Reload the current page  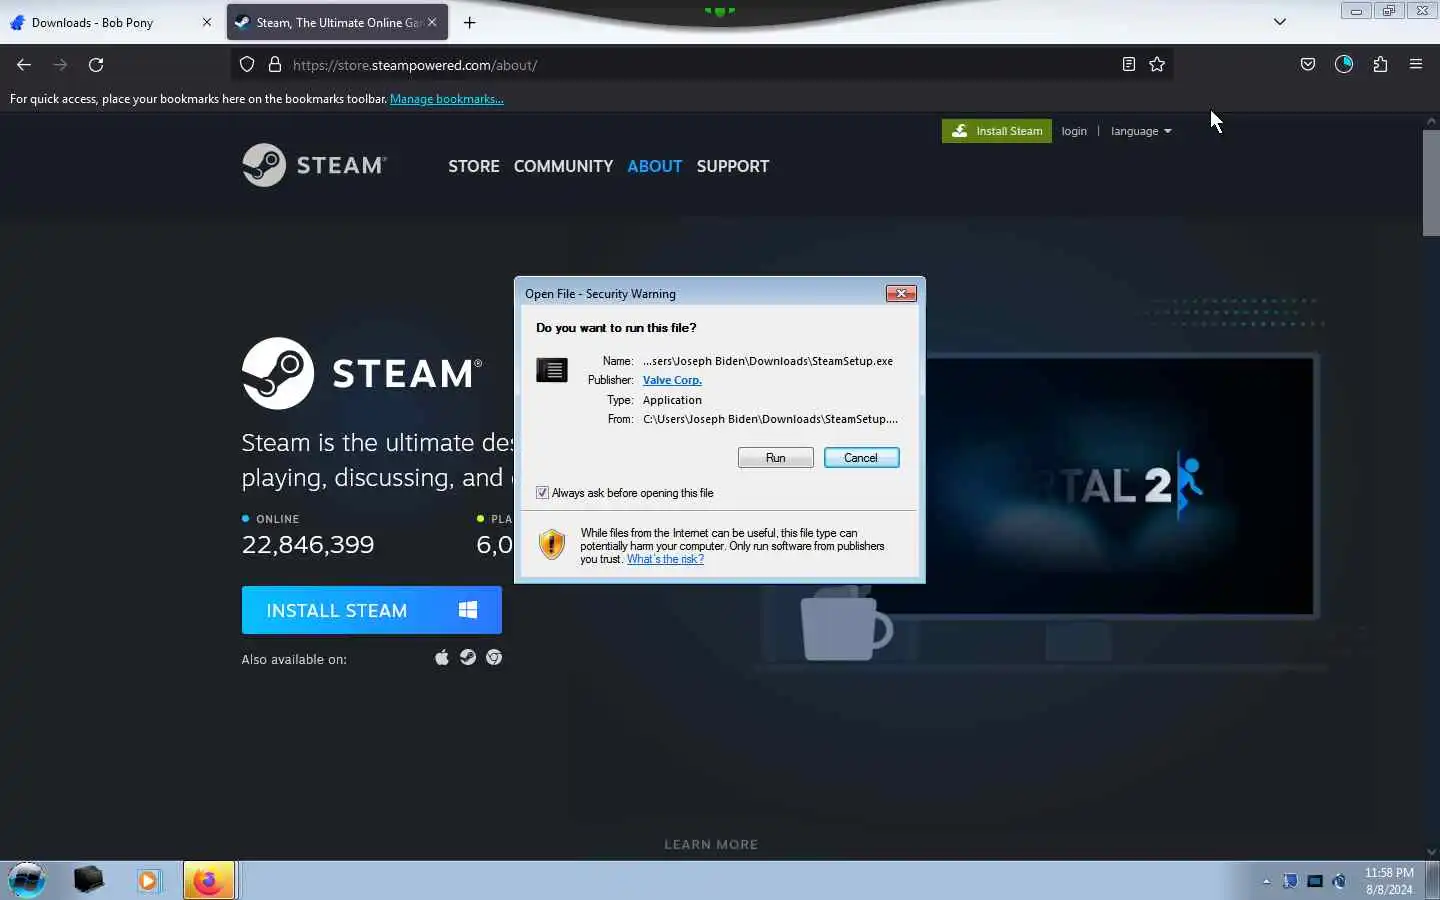(x=96, y=65)
